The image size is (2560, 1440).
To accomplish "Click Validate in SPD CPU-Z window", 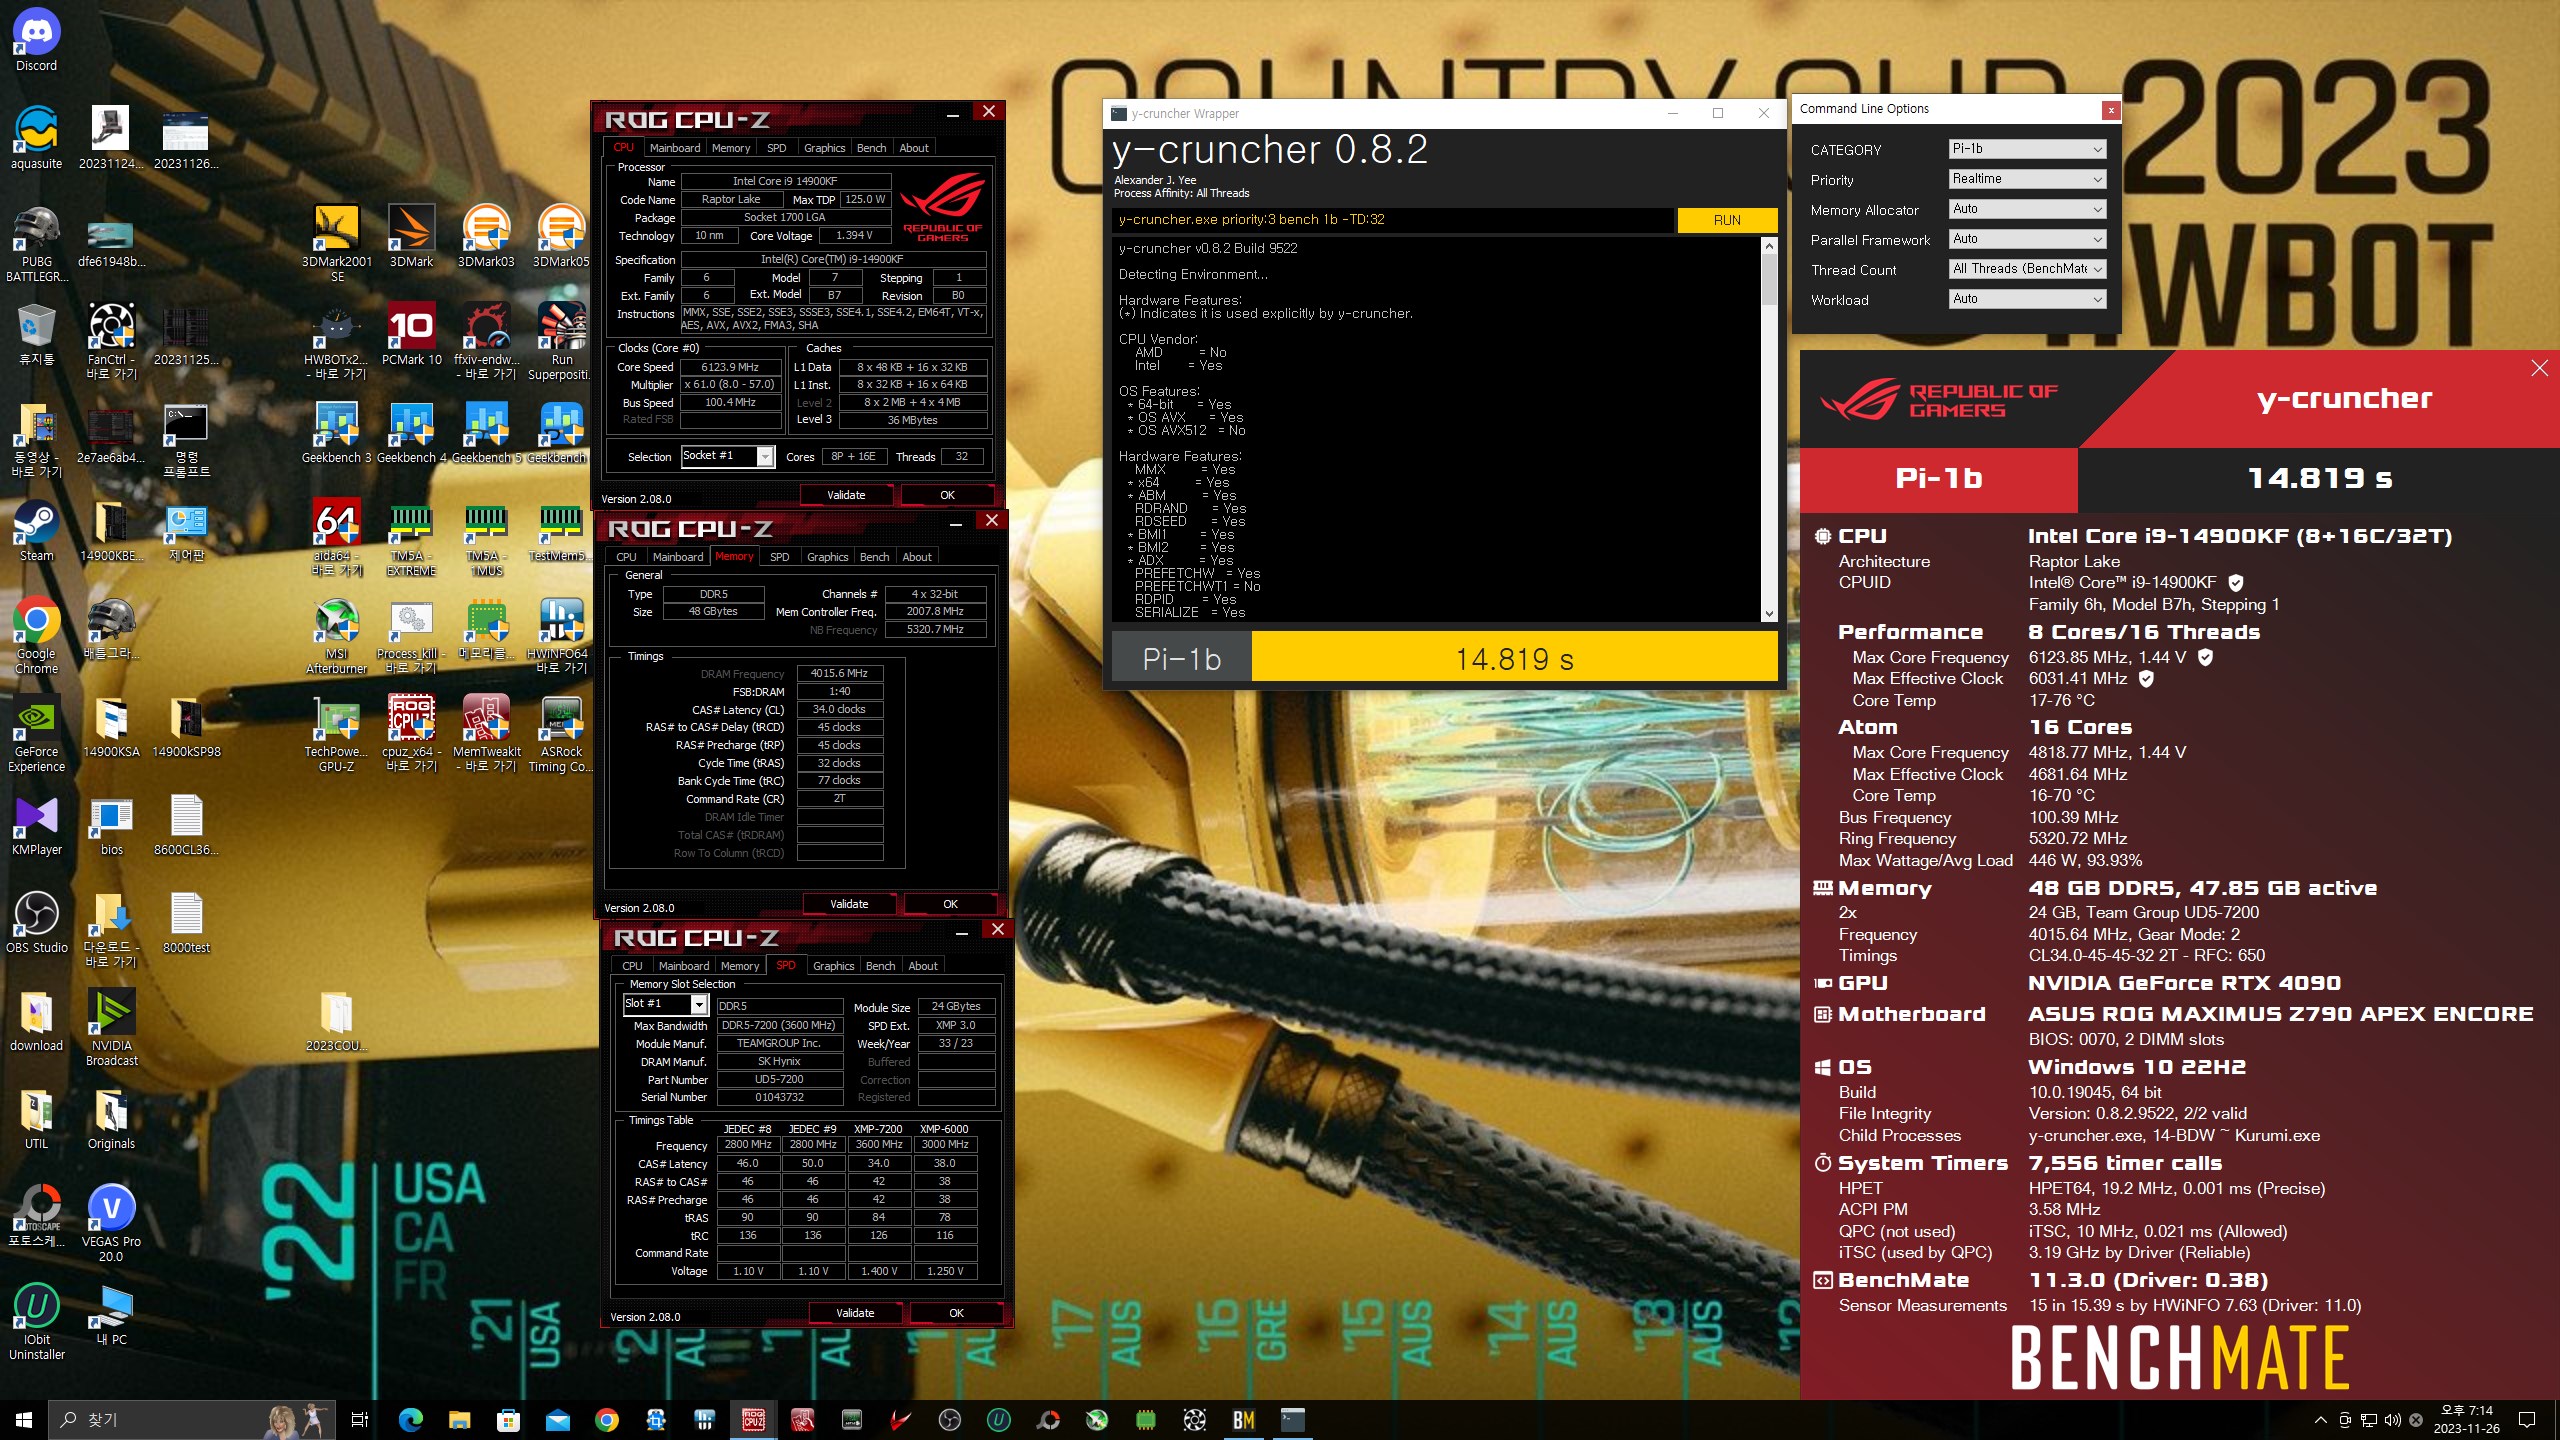I will coord(855,1313).
